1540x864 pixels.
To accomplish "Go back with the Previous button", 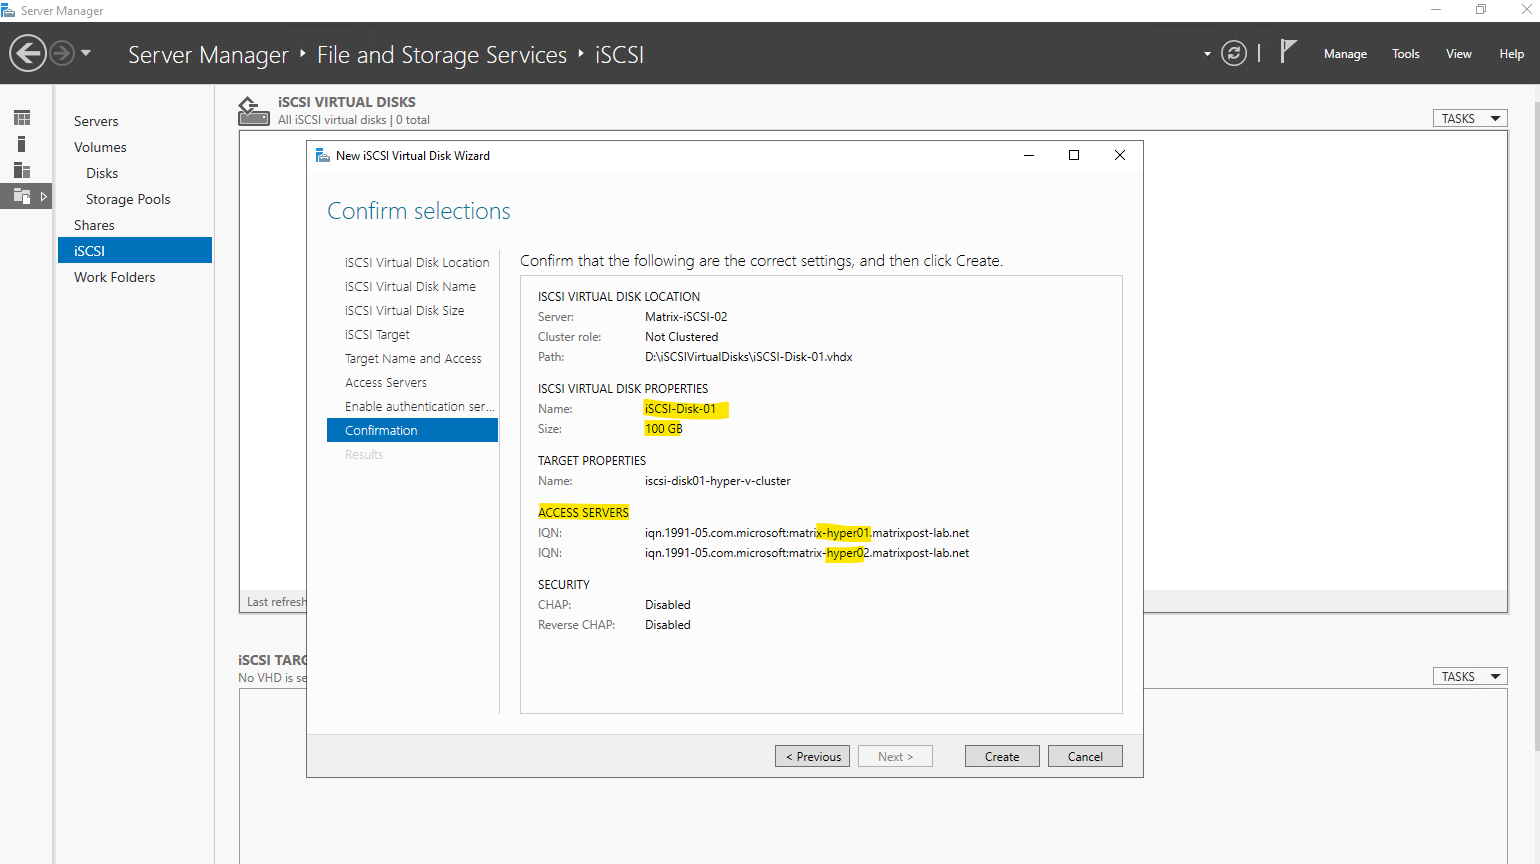I will point(812,756).
